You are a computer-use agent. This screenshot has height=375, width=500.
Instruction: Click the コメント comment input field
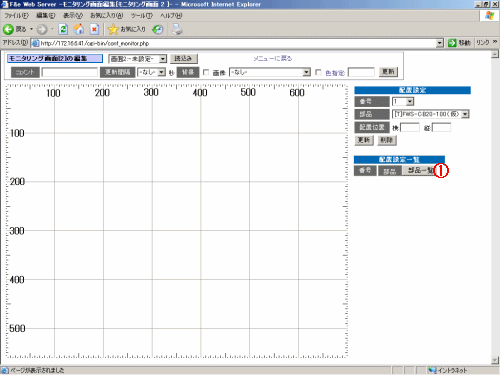pyautogui.click(x=70, y=72)
